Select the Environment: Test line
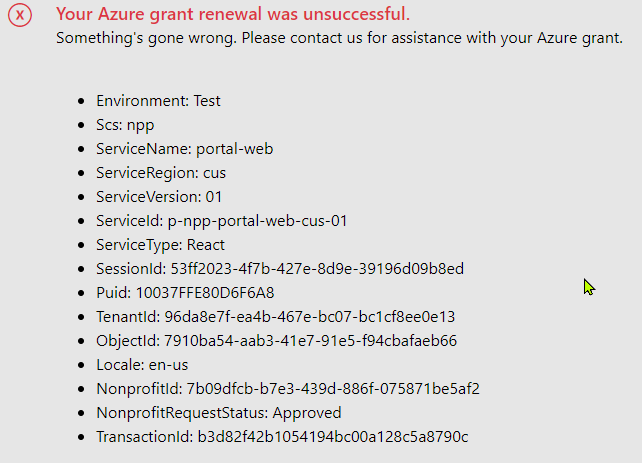This screenshot has width=642, height=463. click(158, 101)
